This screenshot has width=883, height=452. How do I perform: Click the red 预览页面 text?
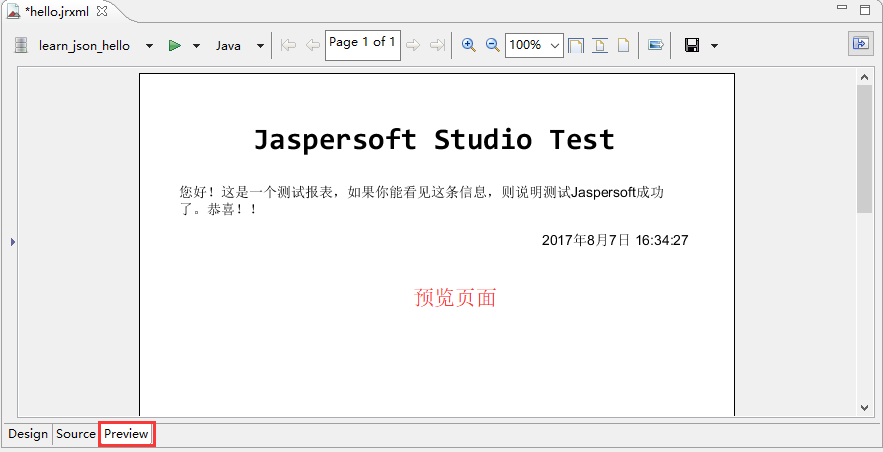455,297
